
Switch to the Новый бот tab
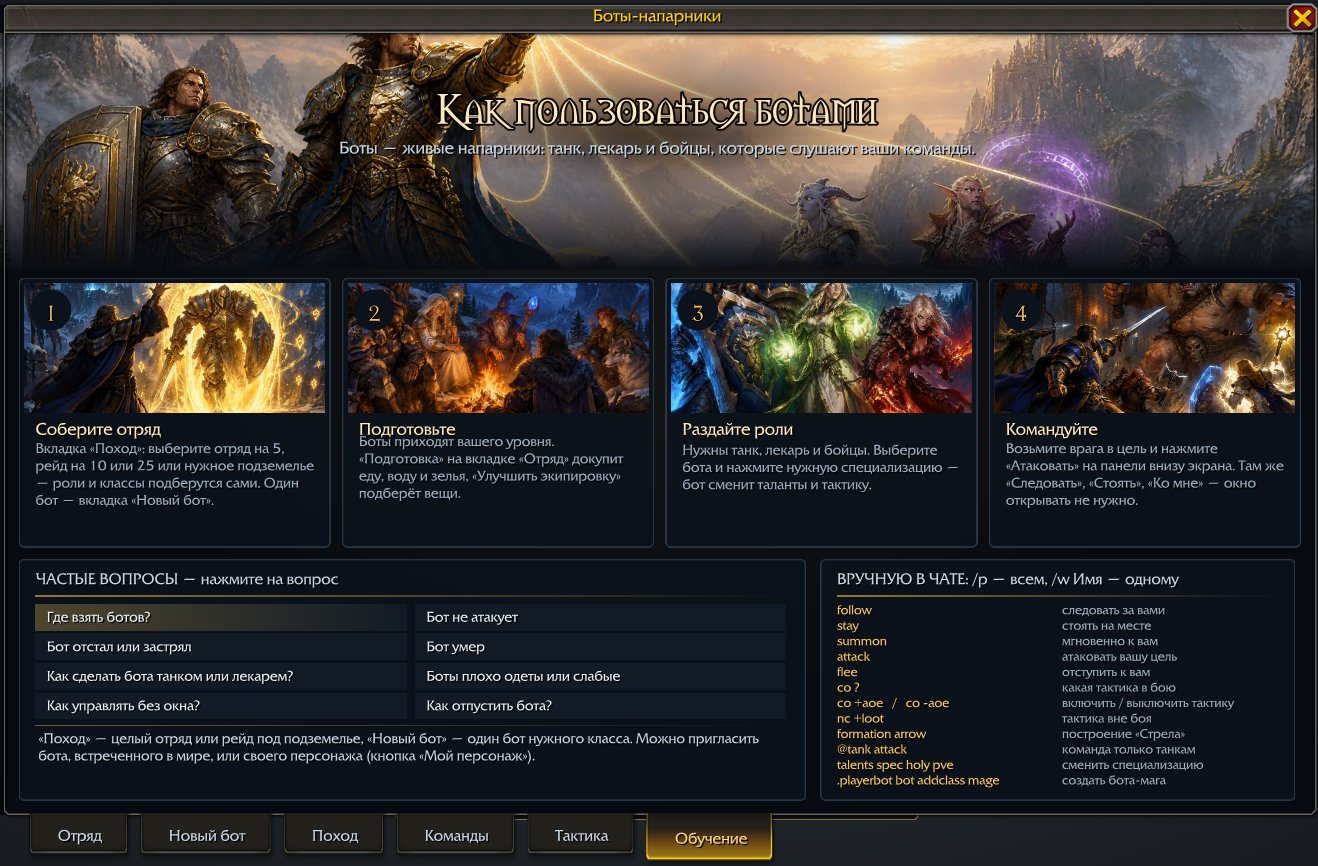coord(207,835)
